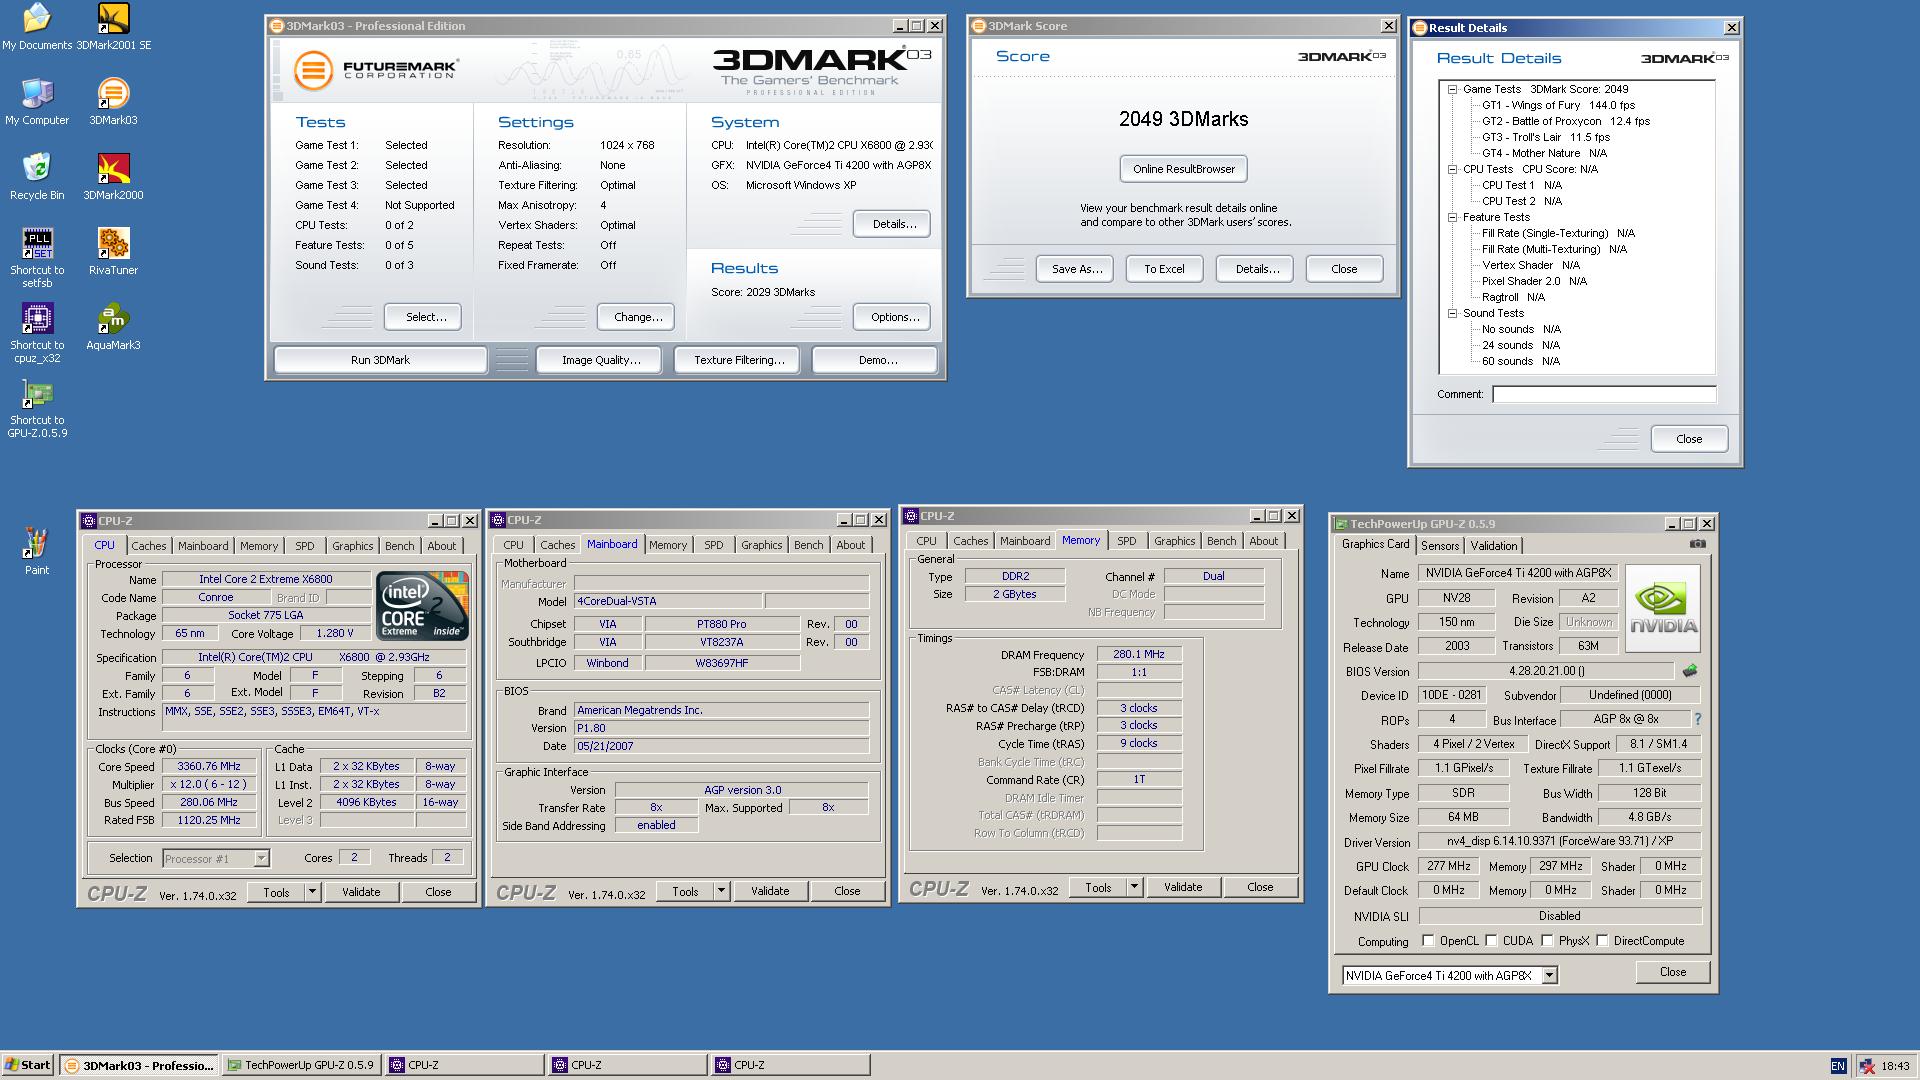Launch the 3DMark03 desktop shortcut

(113, 102)
